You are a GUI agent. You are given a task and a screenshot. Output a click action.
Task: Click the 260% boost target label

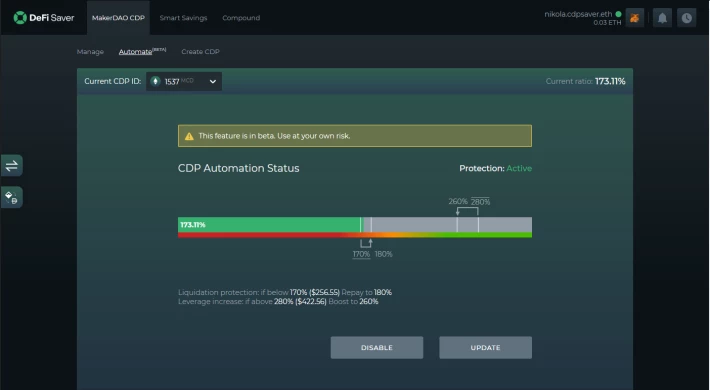pyautogui.click(x=458, y=201)
